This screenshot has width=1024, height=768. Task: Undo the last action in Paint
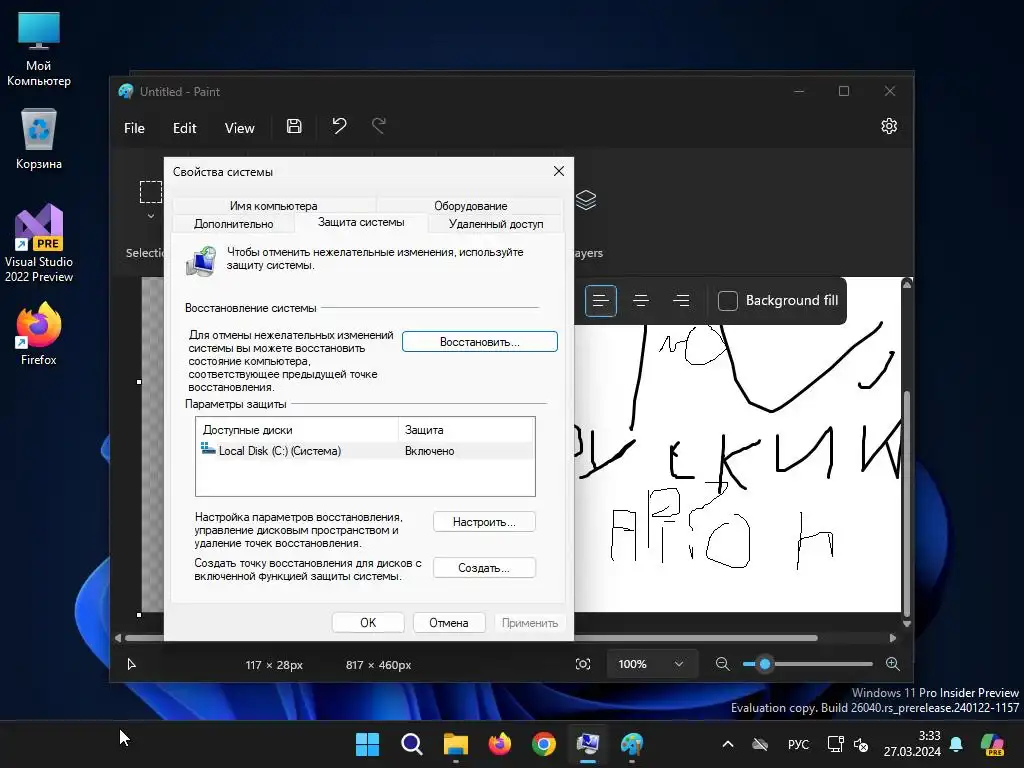click(339, 125)
